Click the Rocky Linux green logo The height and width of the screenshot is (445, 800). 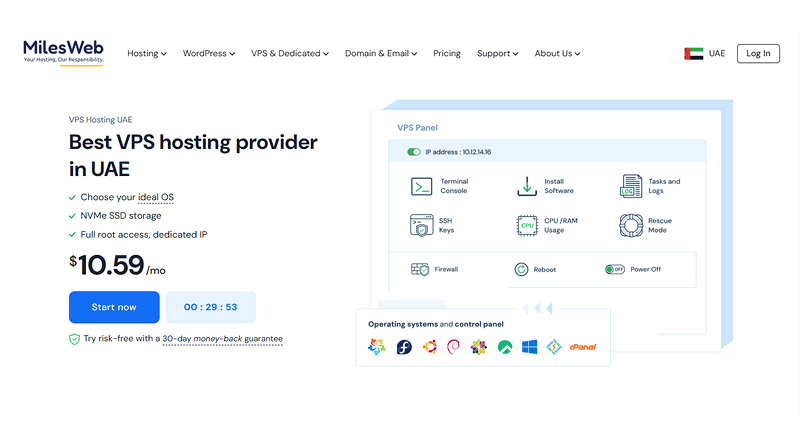click(x=505, y=348)
